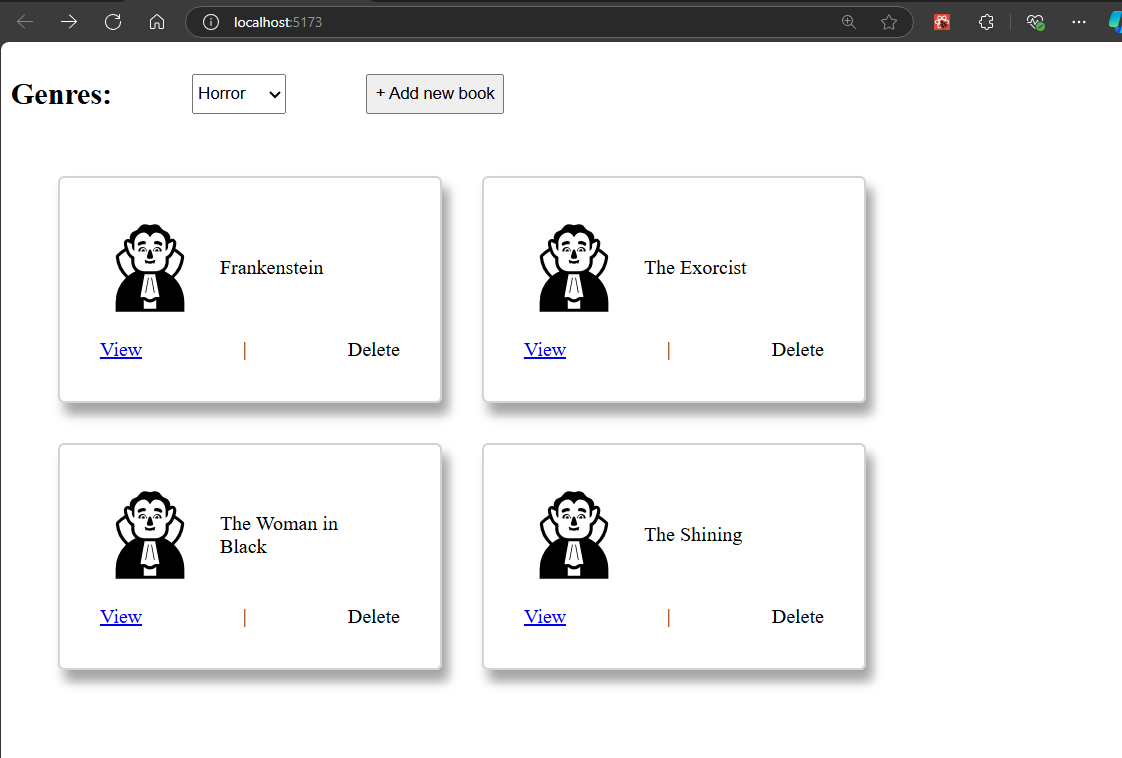
Task: Click the vampire icon on Woman in Black card
Action: point(150,535)
